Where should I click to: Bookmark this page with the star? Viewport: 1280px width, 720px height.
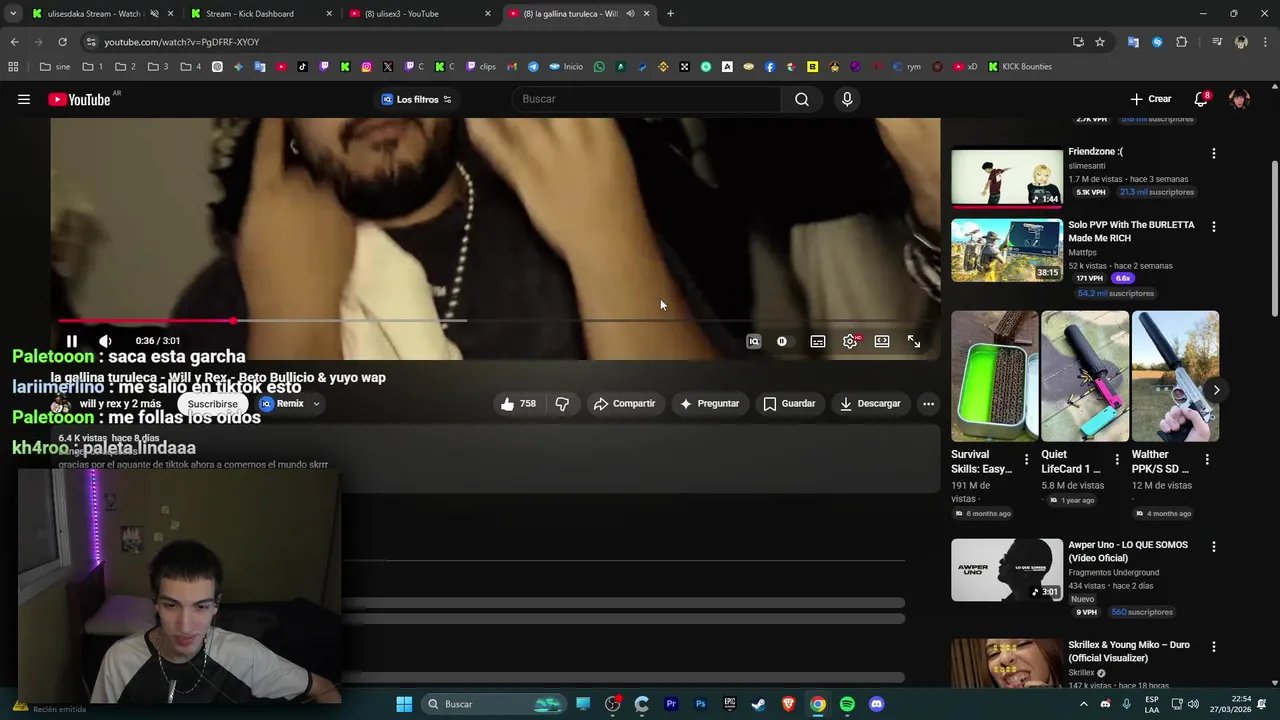tap(1100, 42)
